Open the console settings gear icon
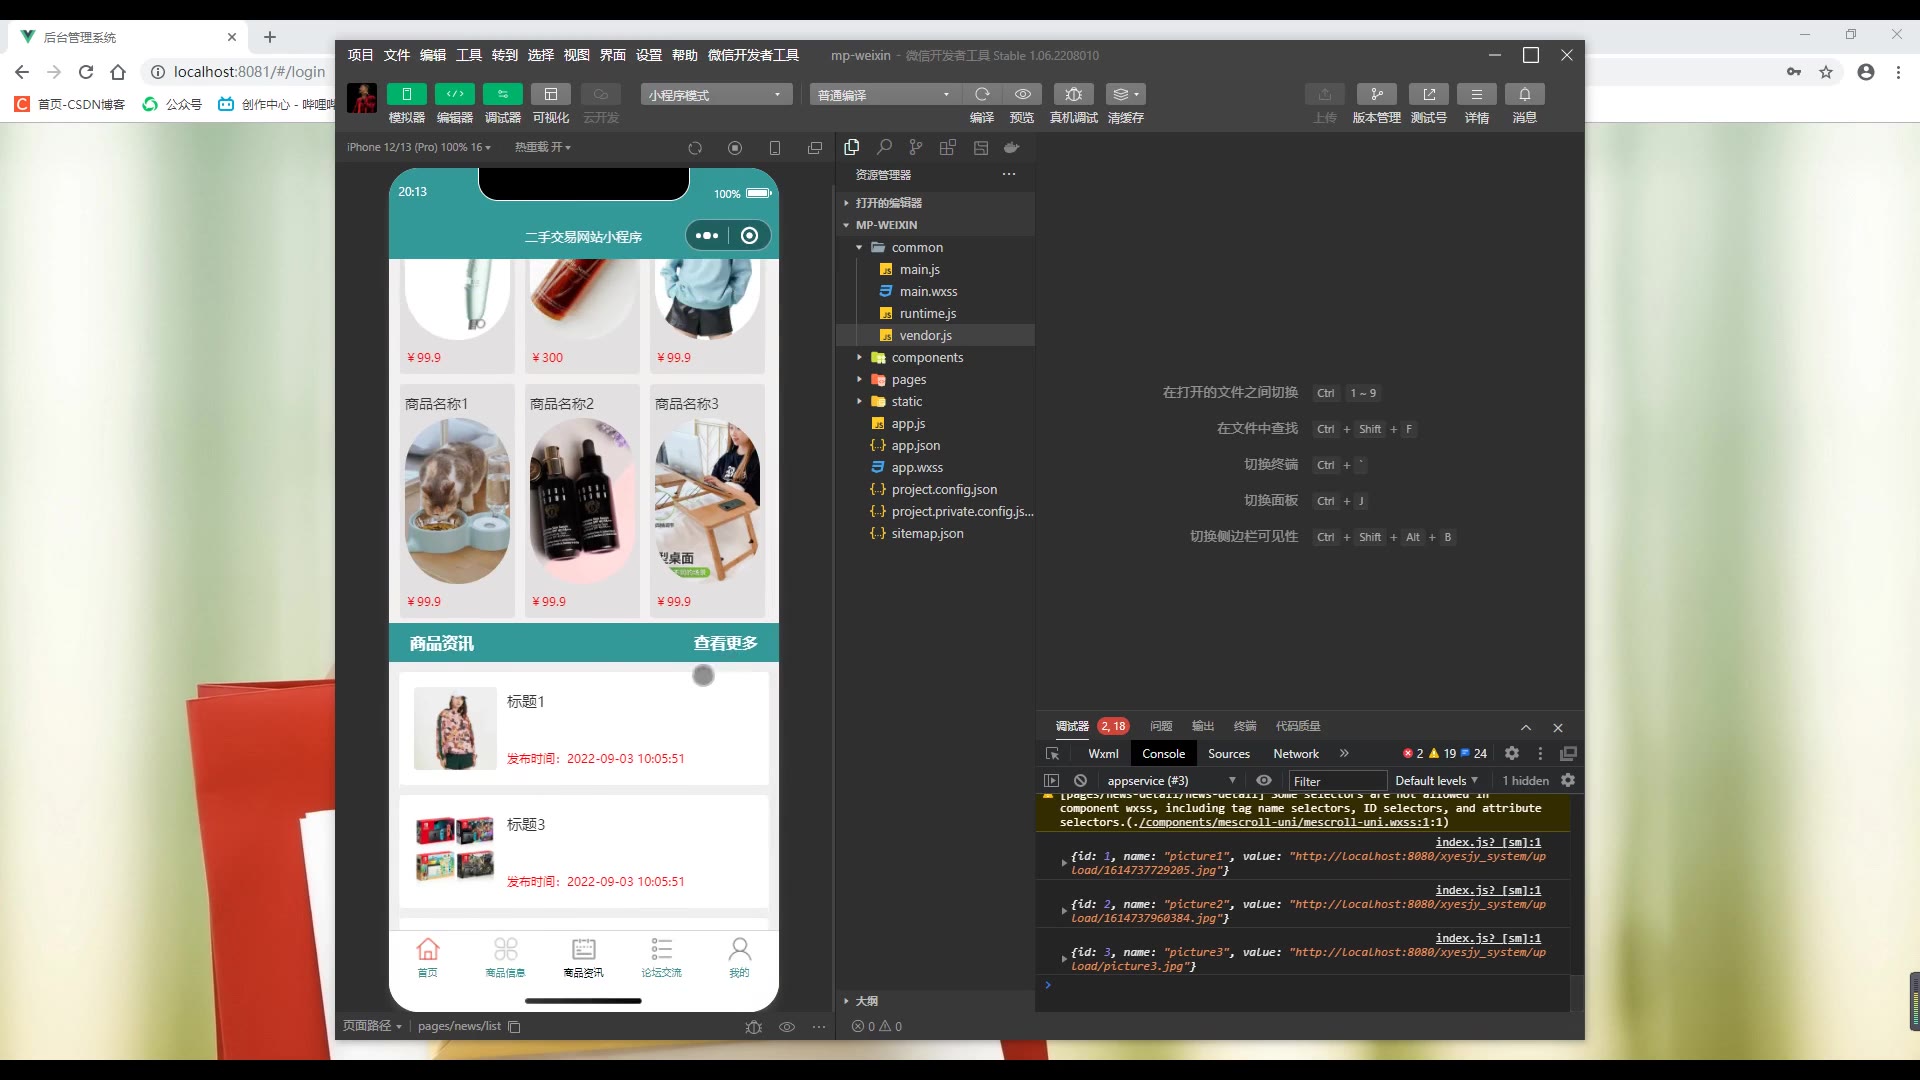The image size is (1920, 1080). 1568,781
